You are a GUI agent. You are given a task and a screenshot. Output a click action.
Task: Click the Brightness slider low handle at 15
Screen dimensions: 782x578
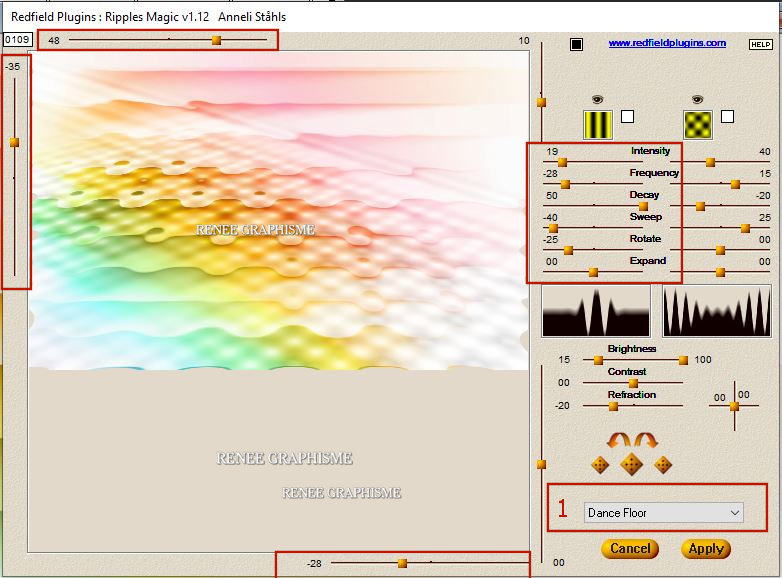click(598, 360)
